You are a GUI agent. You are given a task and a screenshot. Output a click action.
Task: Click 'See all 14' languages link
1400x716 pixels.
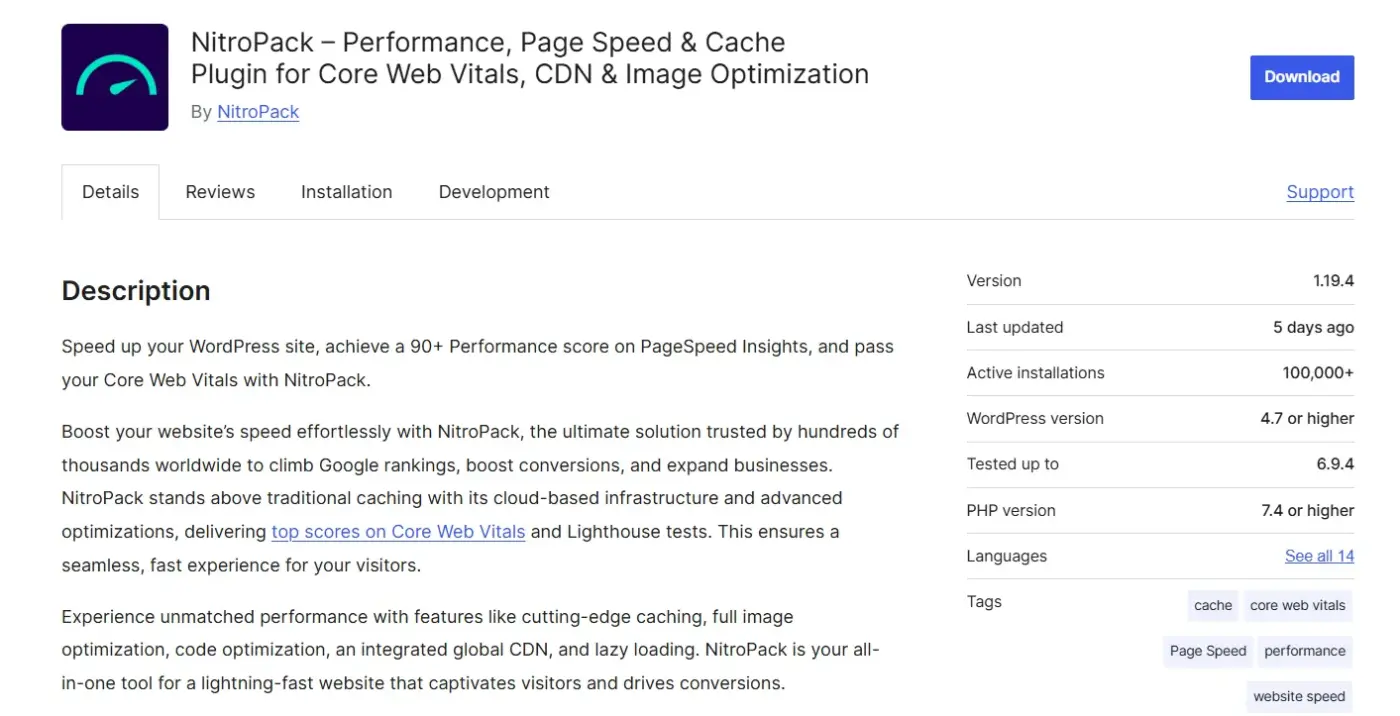[1319, 556]
